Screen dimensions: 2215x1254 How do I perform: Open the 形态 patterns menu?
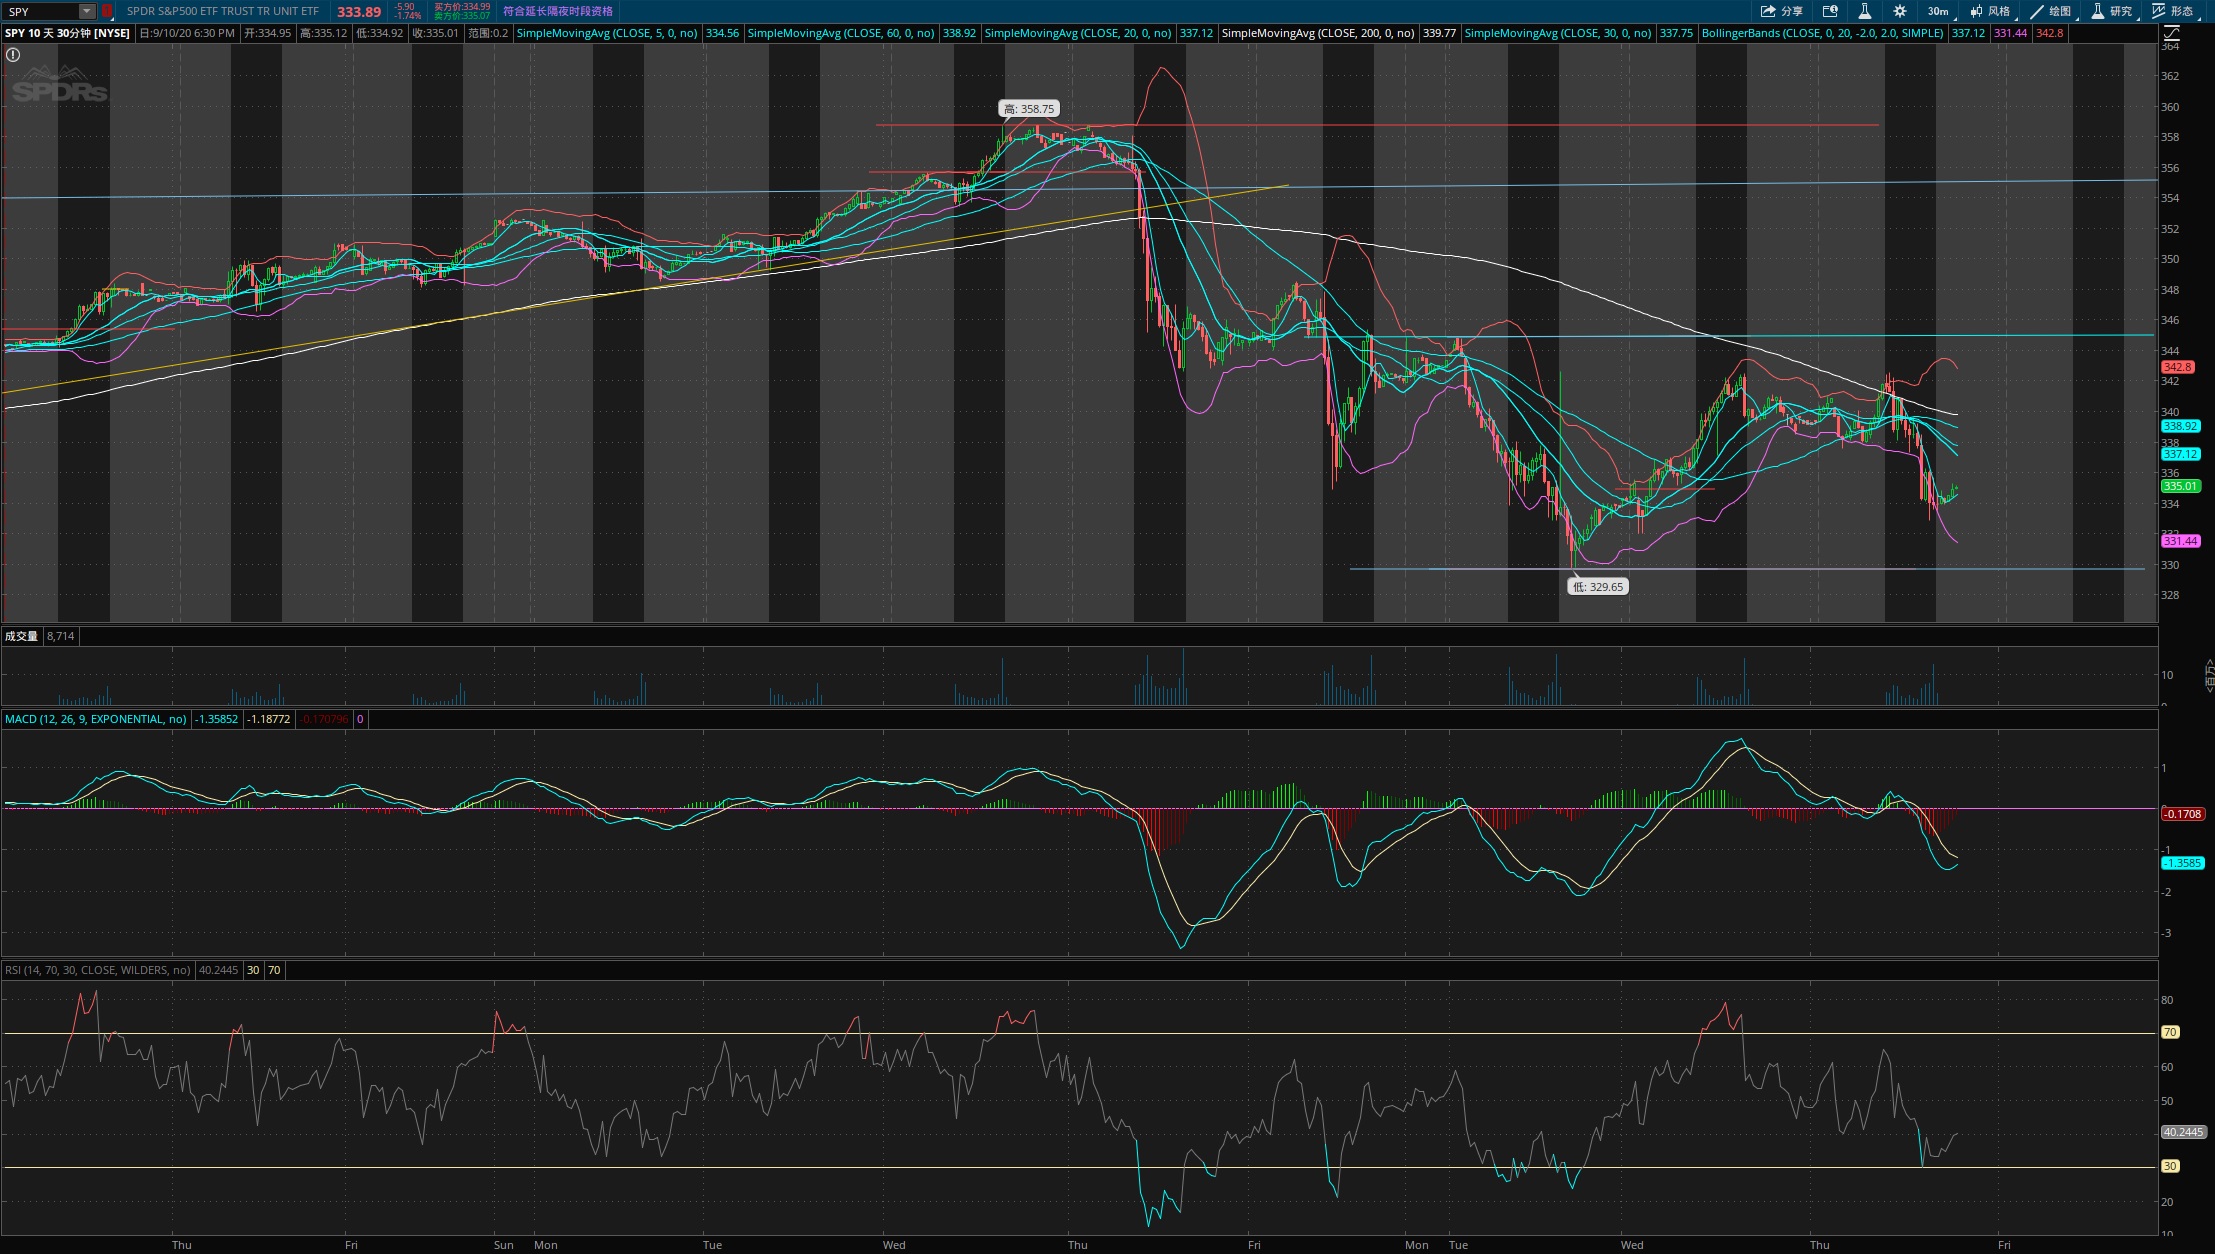coord(2172,11)
